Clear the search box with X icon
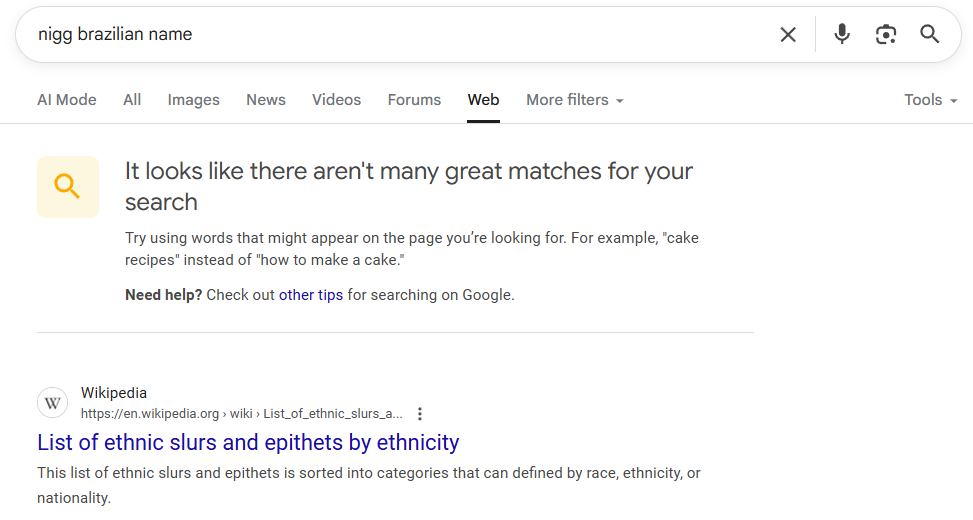Viewport: 973px width, 520px height. click(x=787, y=35)
